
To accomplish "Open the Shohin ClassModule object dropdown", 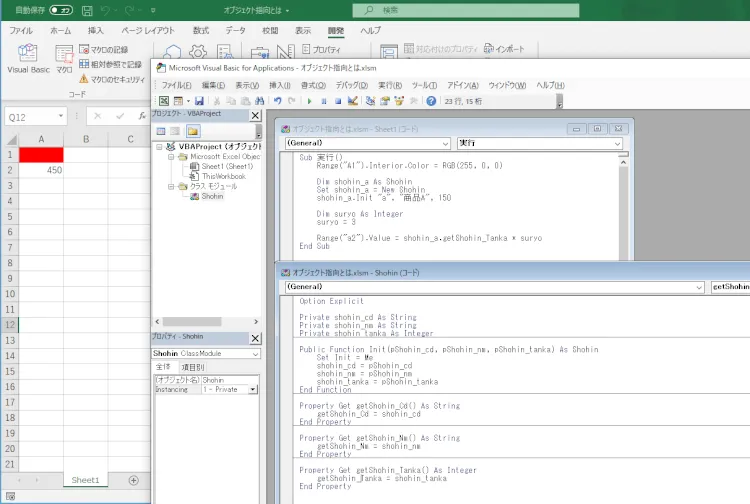I will tap(255, 353).
